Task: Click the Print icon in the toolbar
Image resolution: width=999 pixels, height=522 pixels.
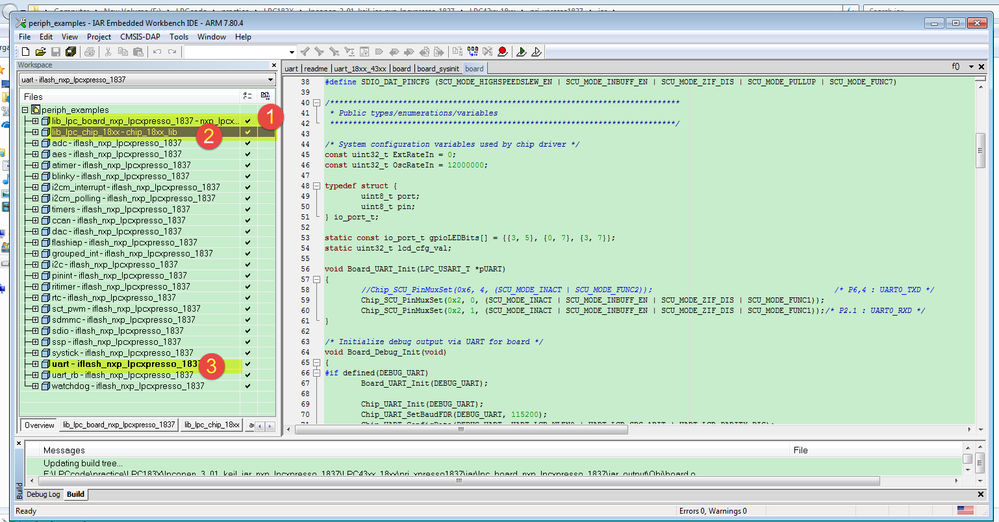Action: tap(90, 52)
